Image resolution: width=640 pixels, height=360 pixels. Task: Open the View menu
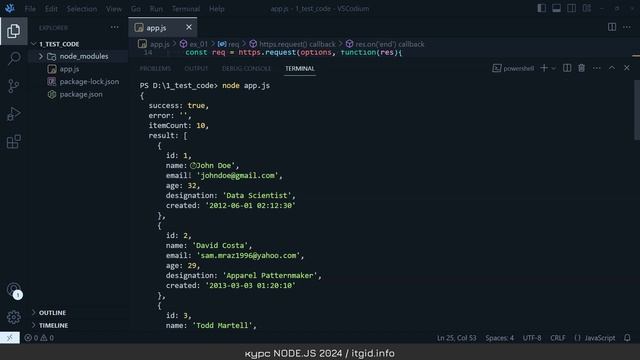(x=113, y=9)
